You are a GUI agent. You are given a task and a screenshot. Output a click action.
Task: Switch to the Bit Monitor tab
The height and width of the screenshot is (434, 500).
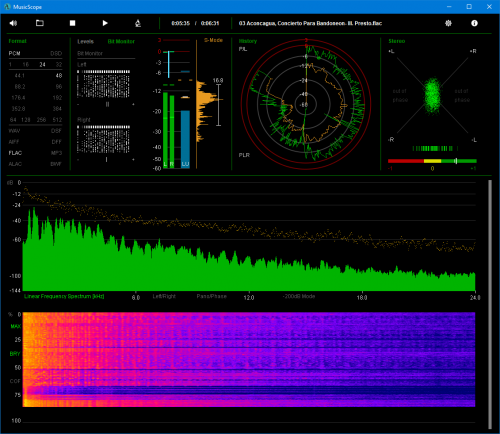click(x=121, y=41)
